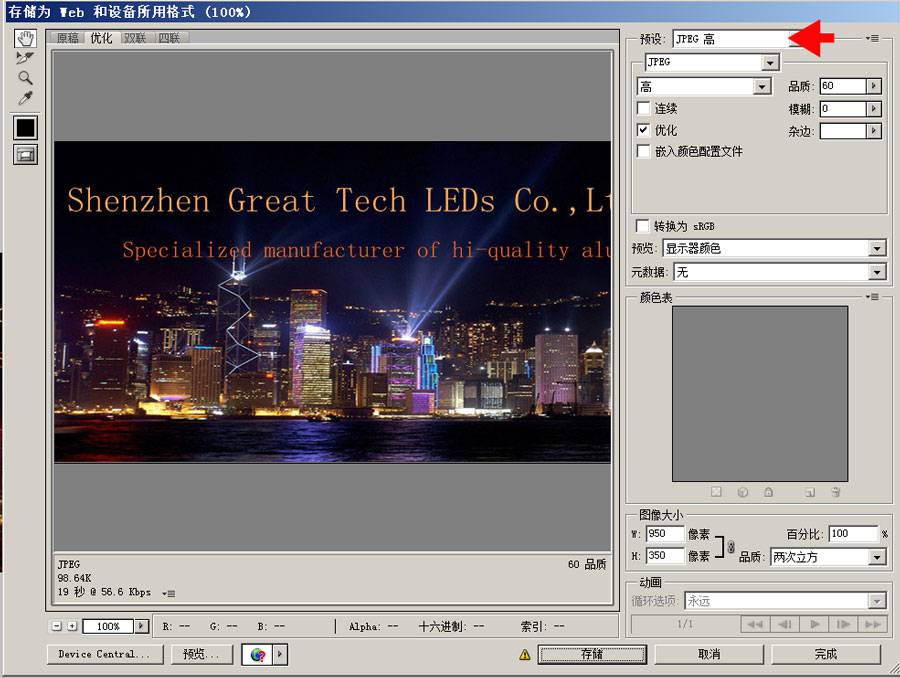Toggle slices visibility icon
This screenshot has height=678, width=900.
25,154
